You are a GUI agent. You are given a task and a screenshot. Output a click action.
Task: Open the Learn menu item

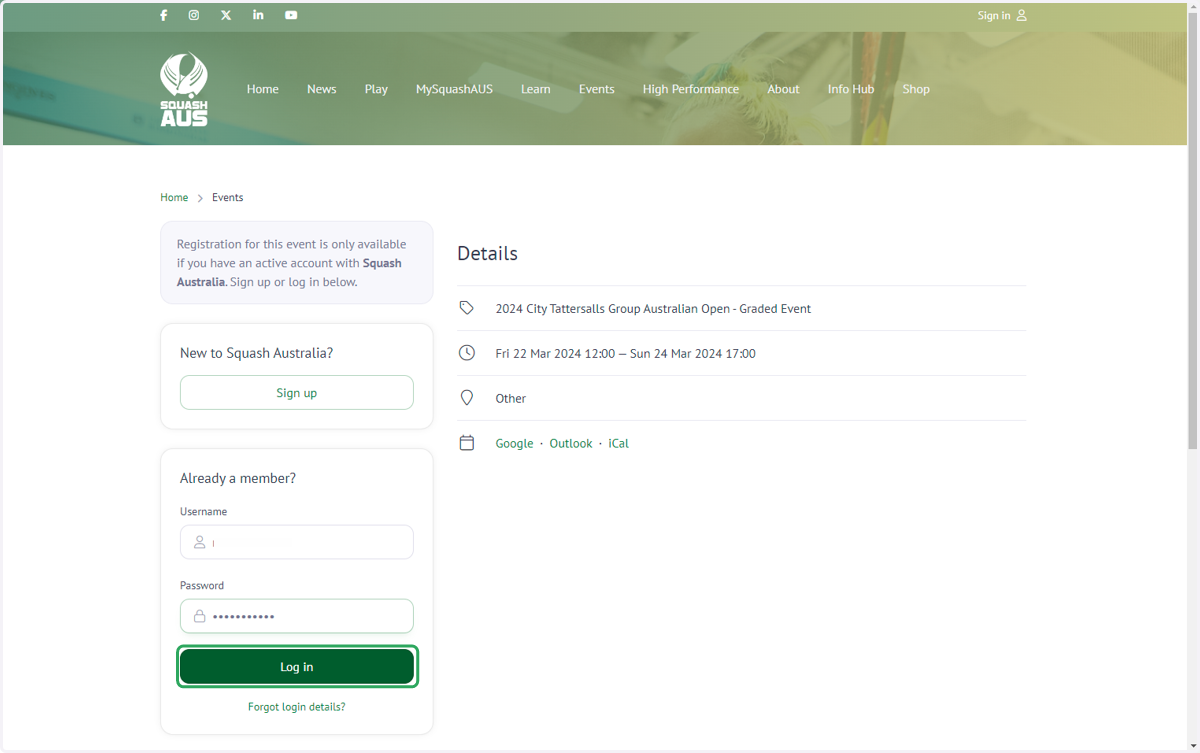point(536,89)
